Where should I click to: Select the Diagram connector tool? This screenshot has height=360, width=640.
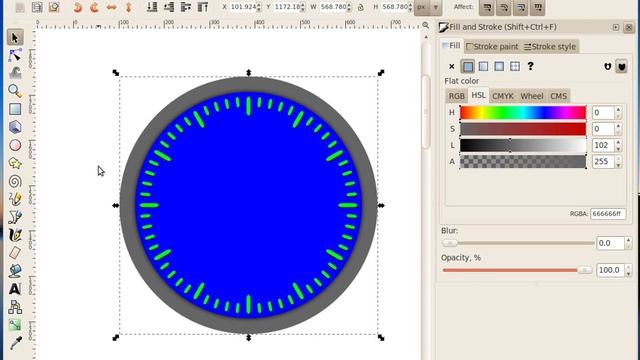click(15, 307)
